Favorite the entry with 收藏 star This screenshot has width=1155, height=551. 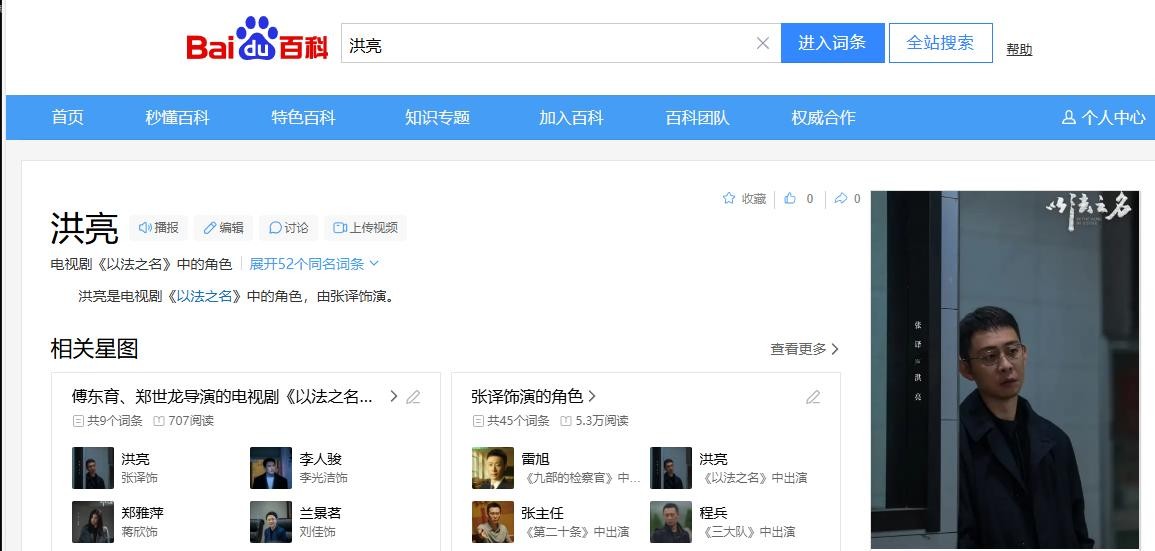[744, 199]
